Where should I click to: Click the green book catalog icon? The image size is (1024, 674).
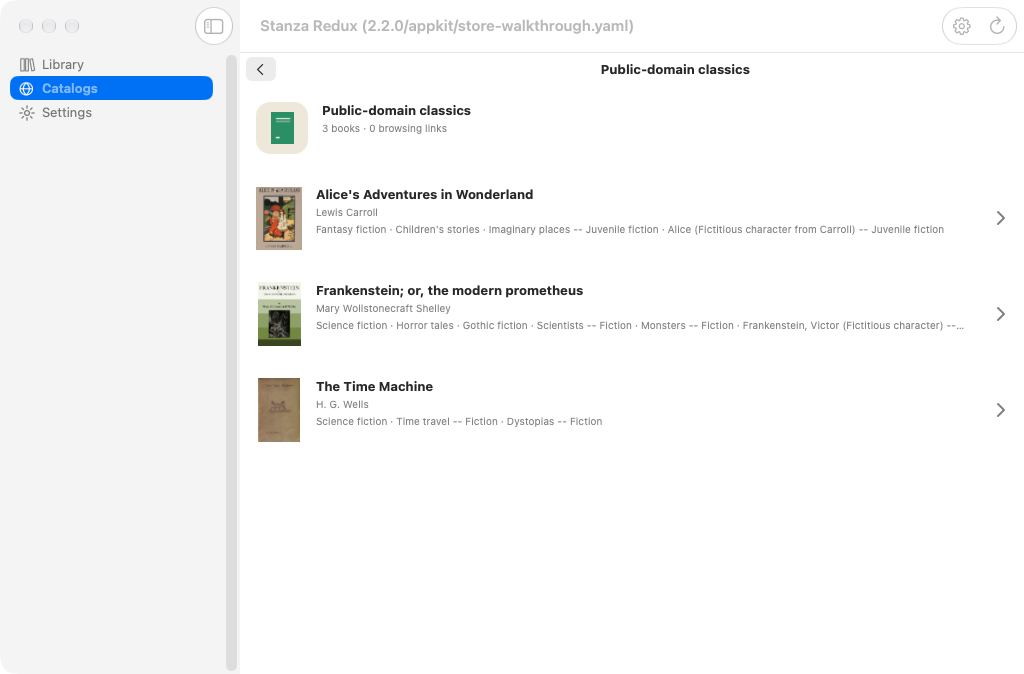pyautogui.click(x=282, y=128)
